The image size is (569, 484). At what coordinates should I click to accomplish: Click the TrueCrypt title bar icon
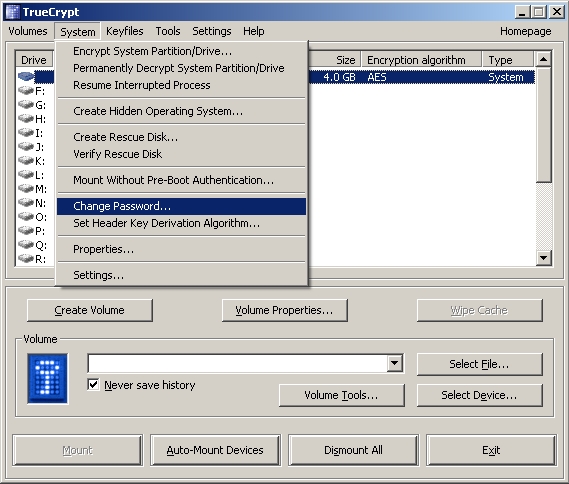coord(13,12)
